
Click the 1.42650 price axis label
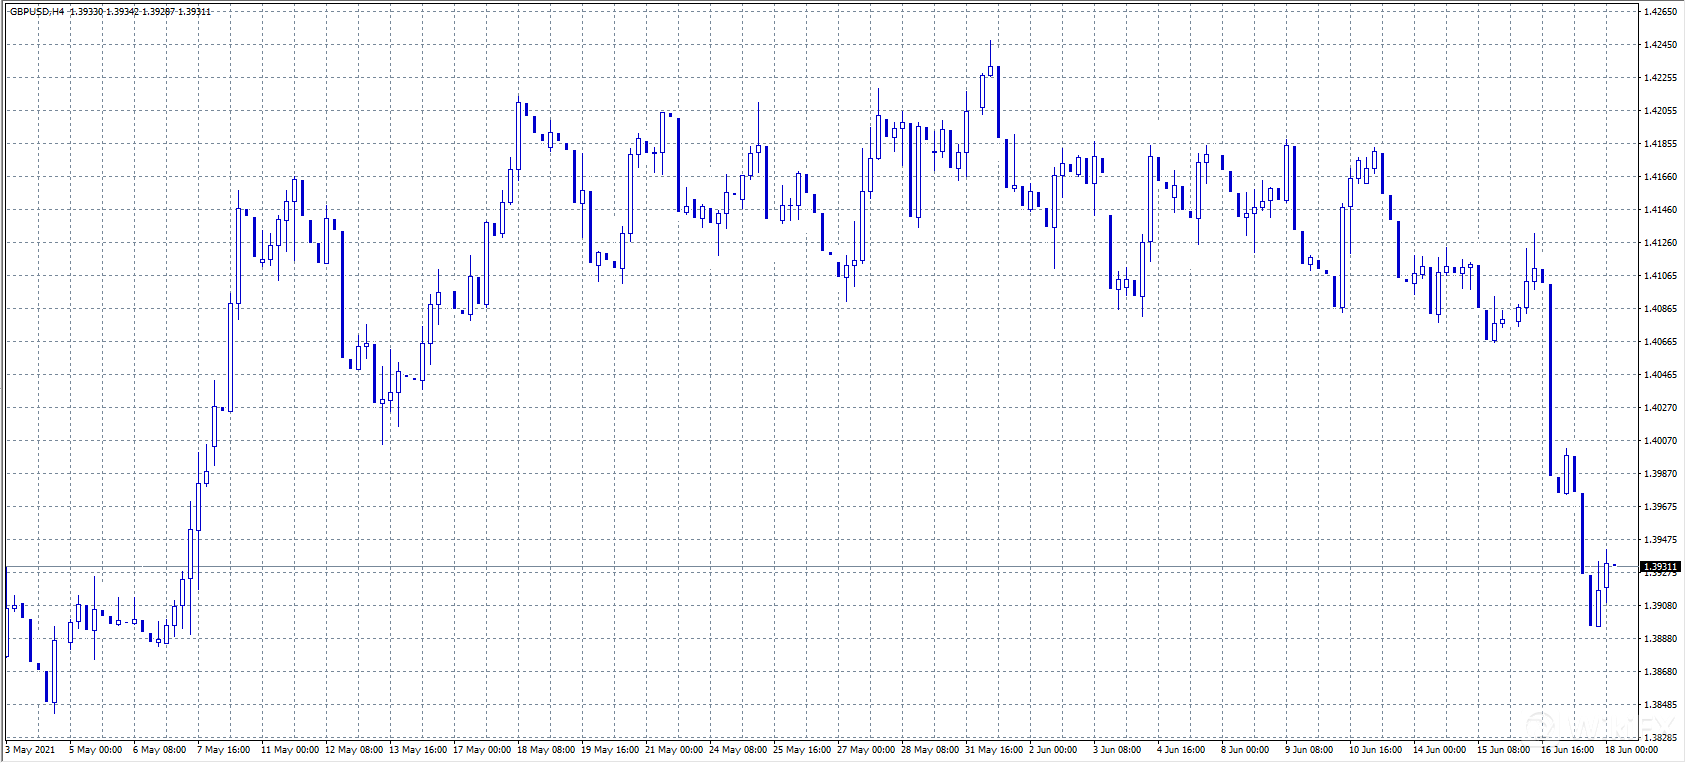[x=1660, y=12]
